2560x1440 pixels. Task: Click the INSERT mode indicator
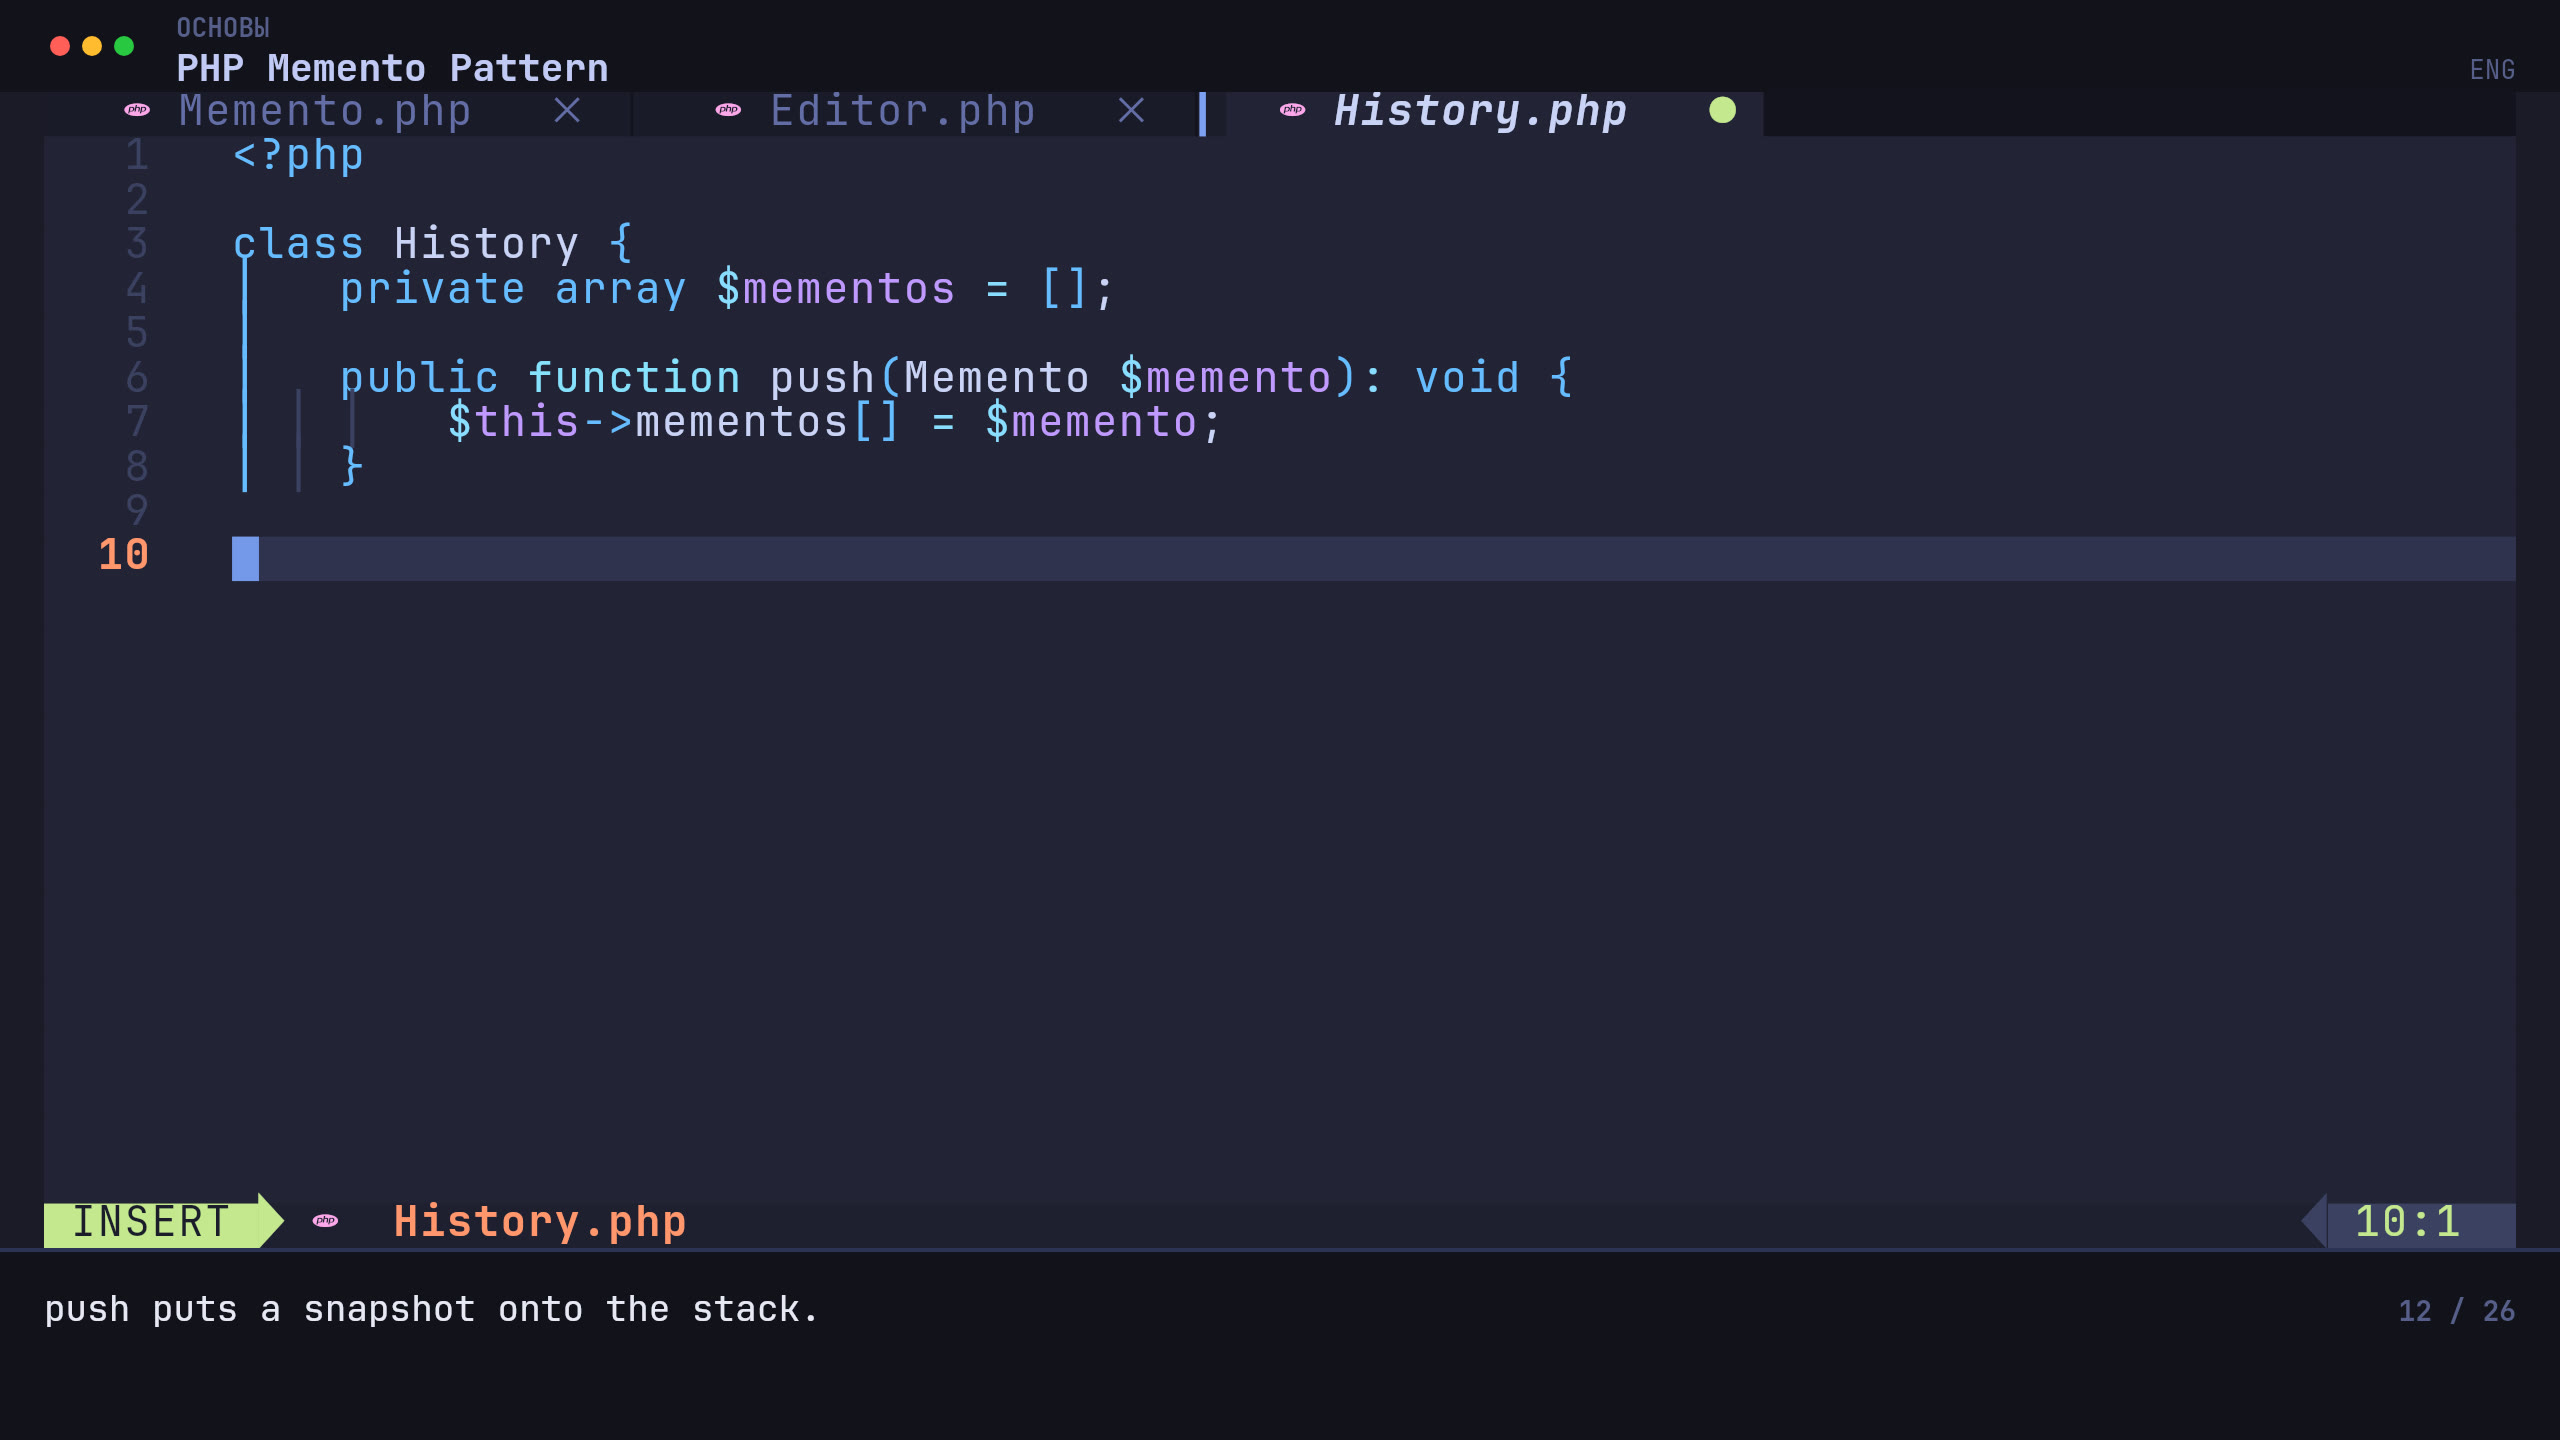[152, 1222]
